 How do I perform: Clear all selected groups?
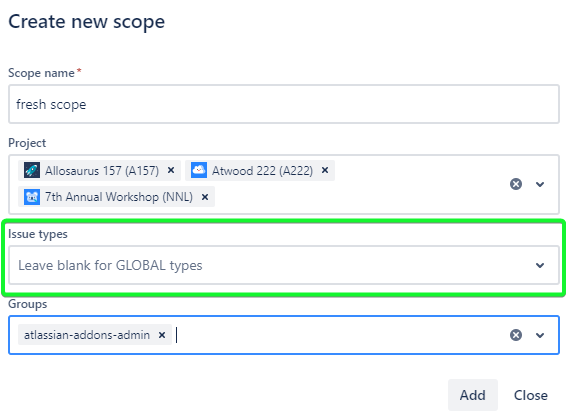click(x=516, y=335)
